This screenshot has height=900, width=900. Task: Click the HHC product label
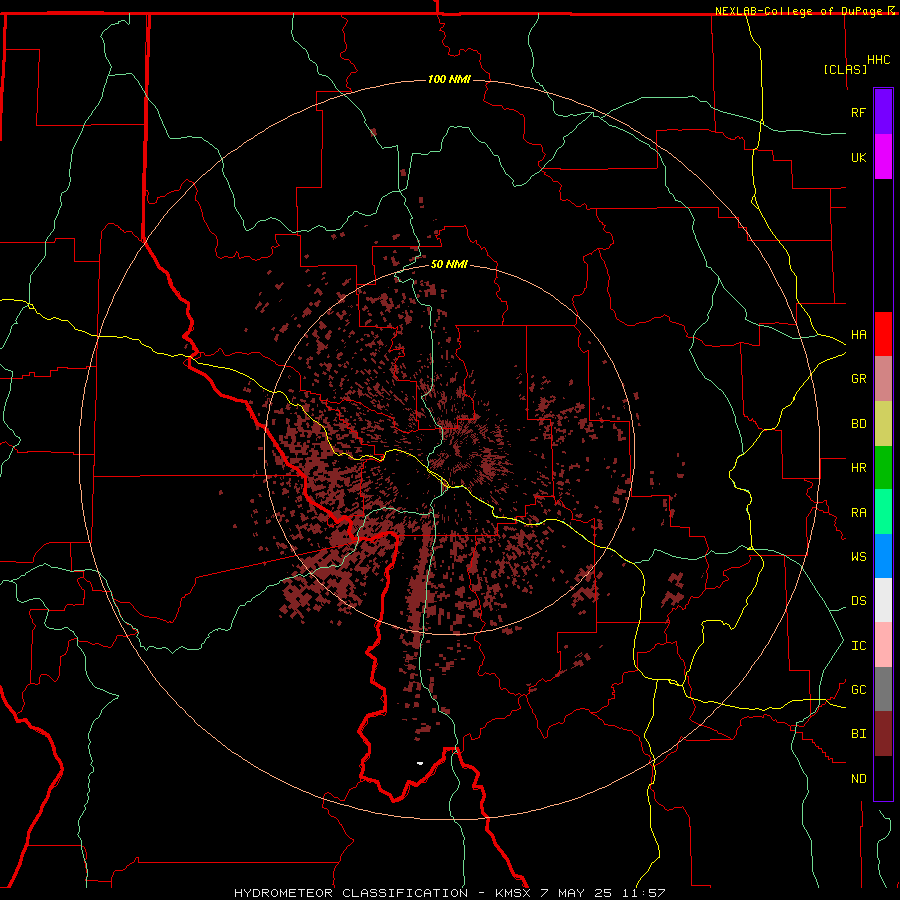pyautogui.click(x=878, y=60)
